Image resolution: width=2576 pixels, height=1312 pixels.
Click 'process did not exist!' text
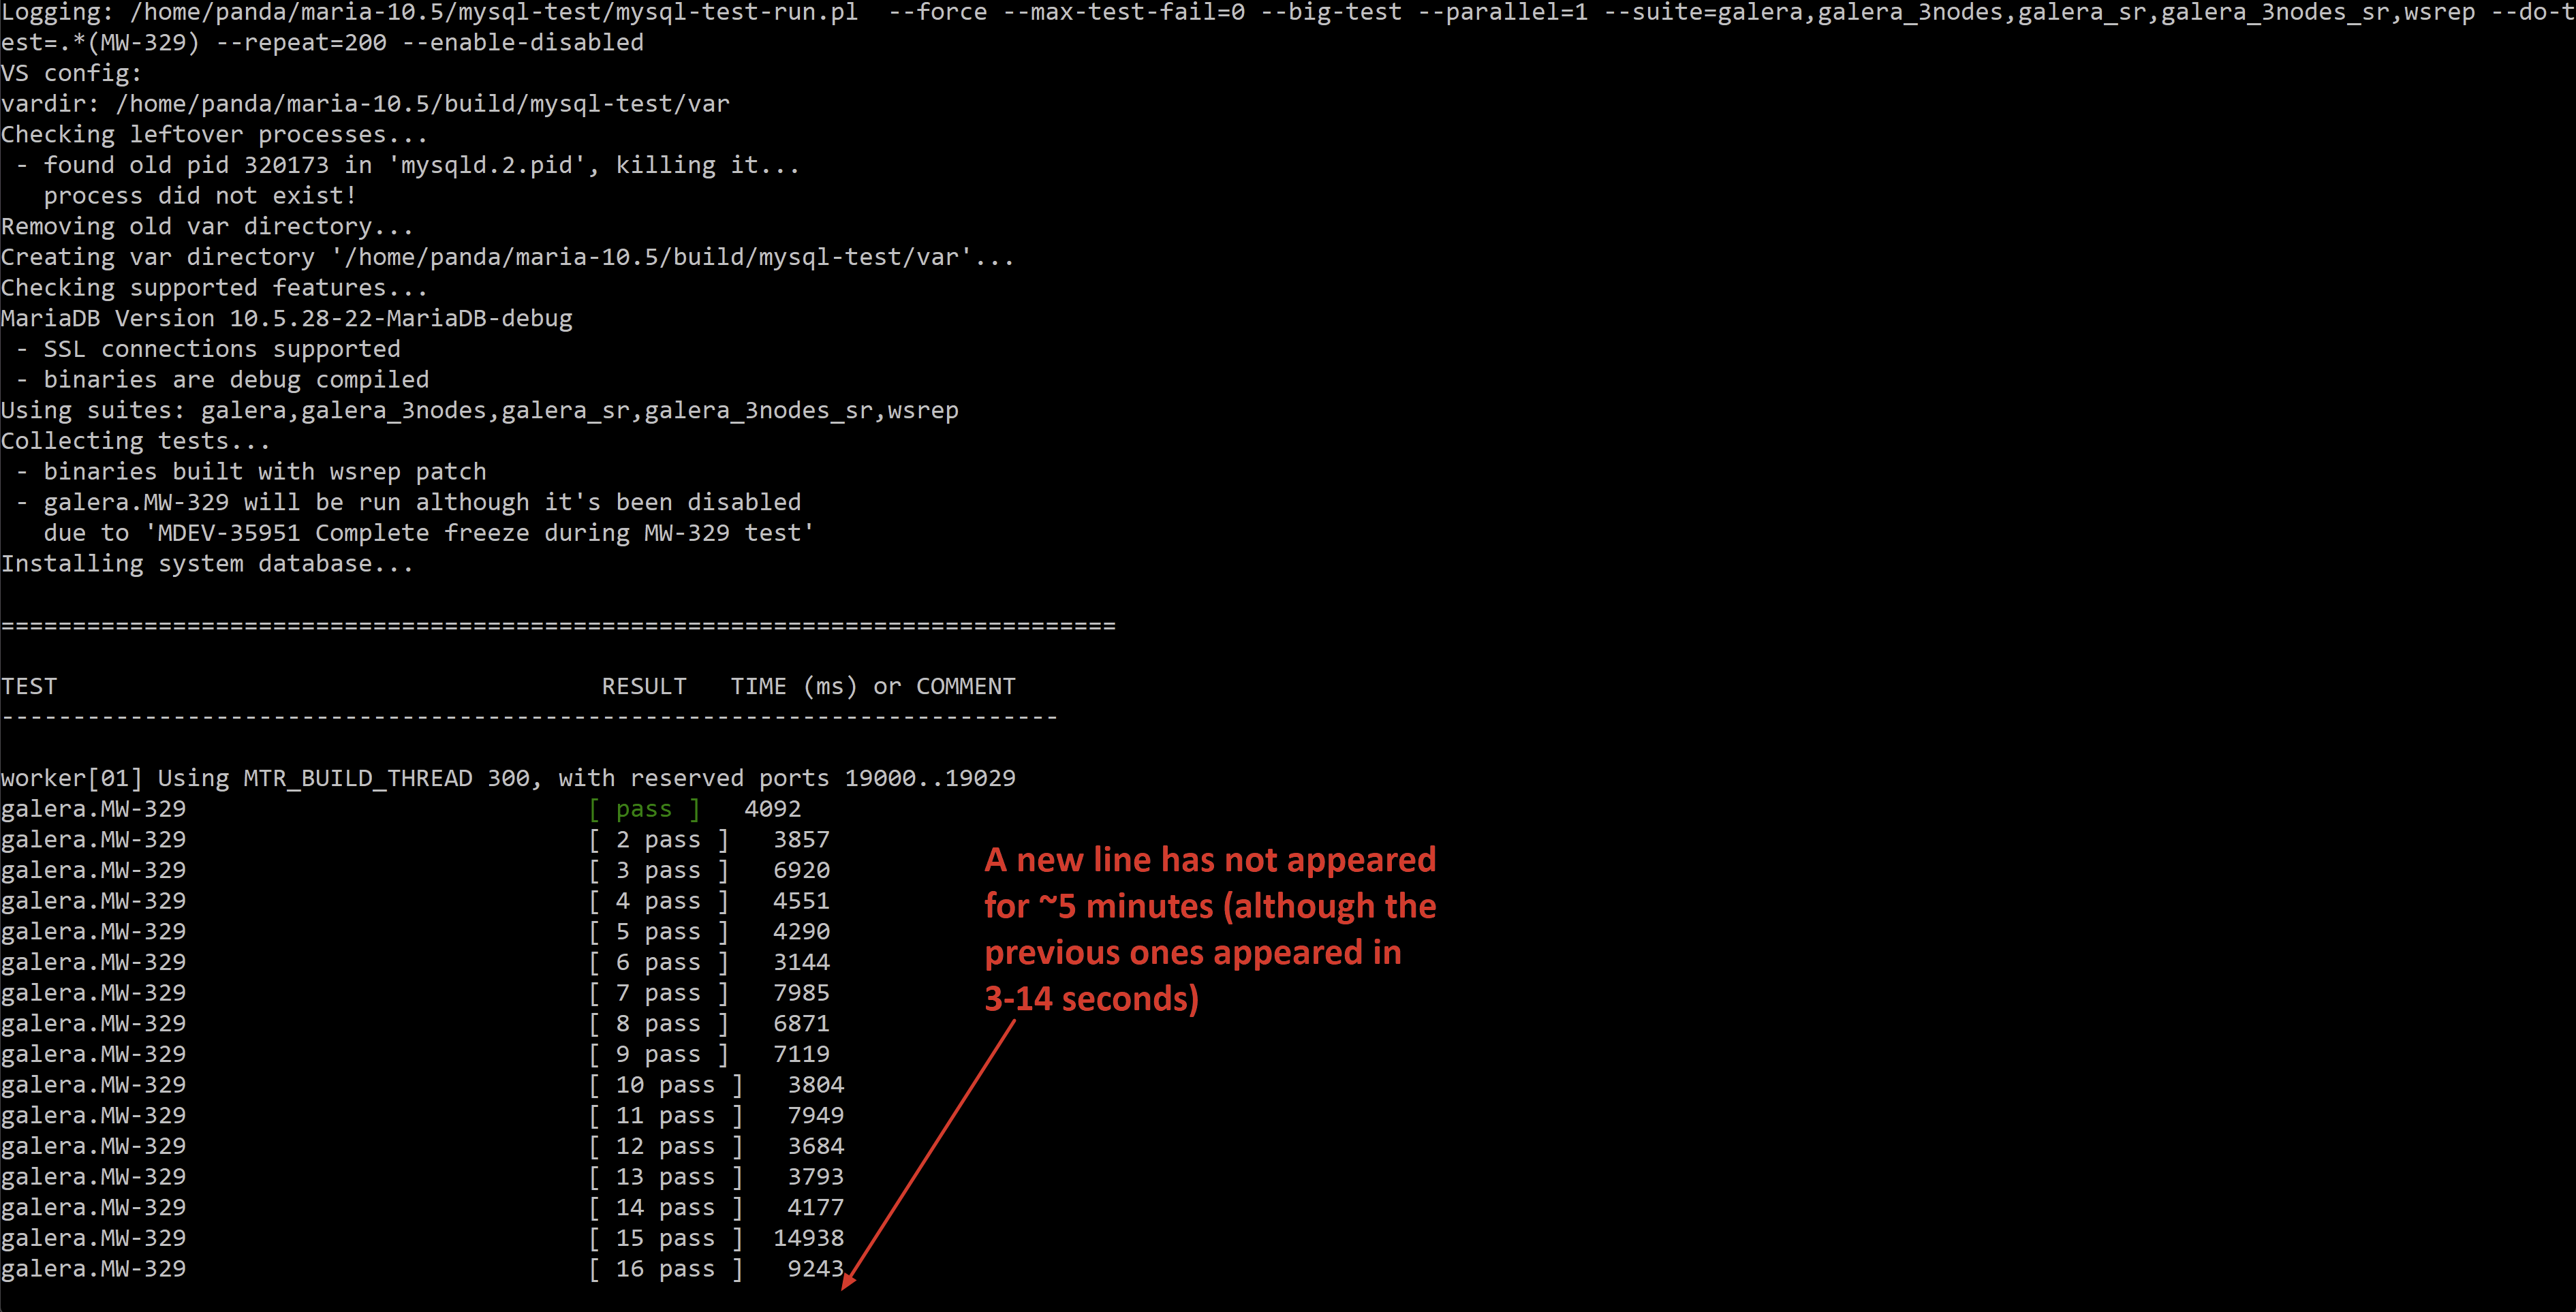(200, 196)
